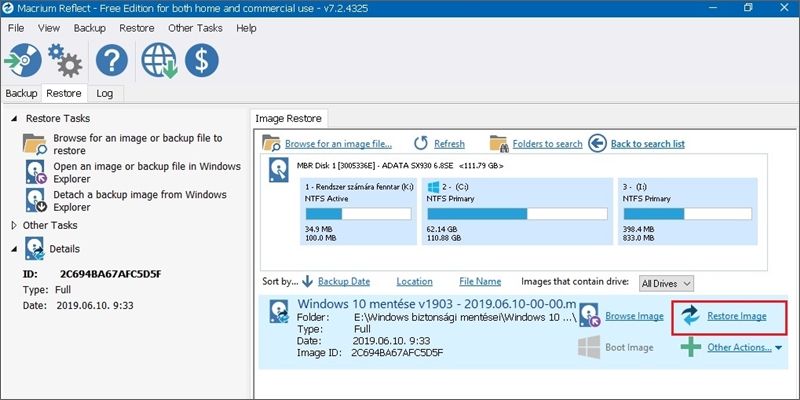Open the All Drives dropdown
The image size is (800, 400).
(666, 284)
